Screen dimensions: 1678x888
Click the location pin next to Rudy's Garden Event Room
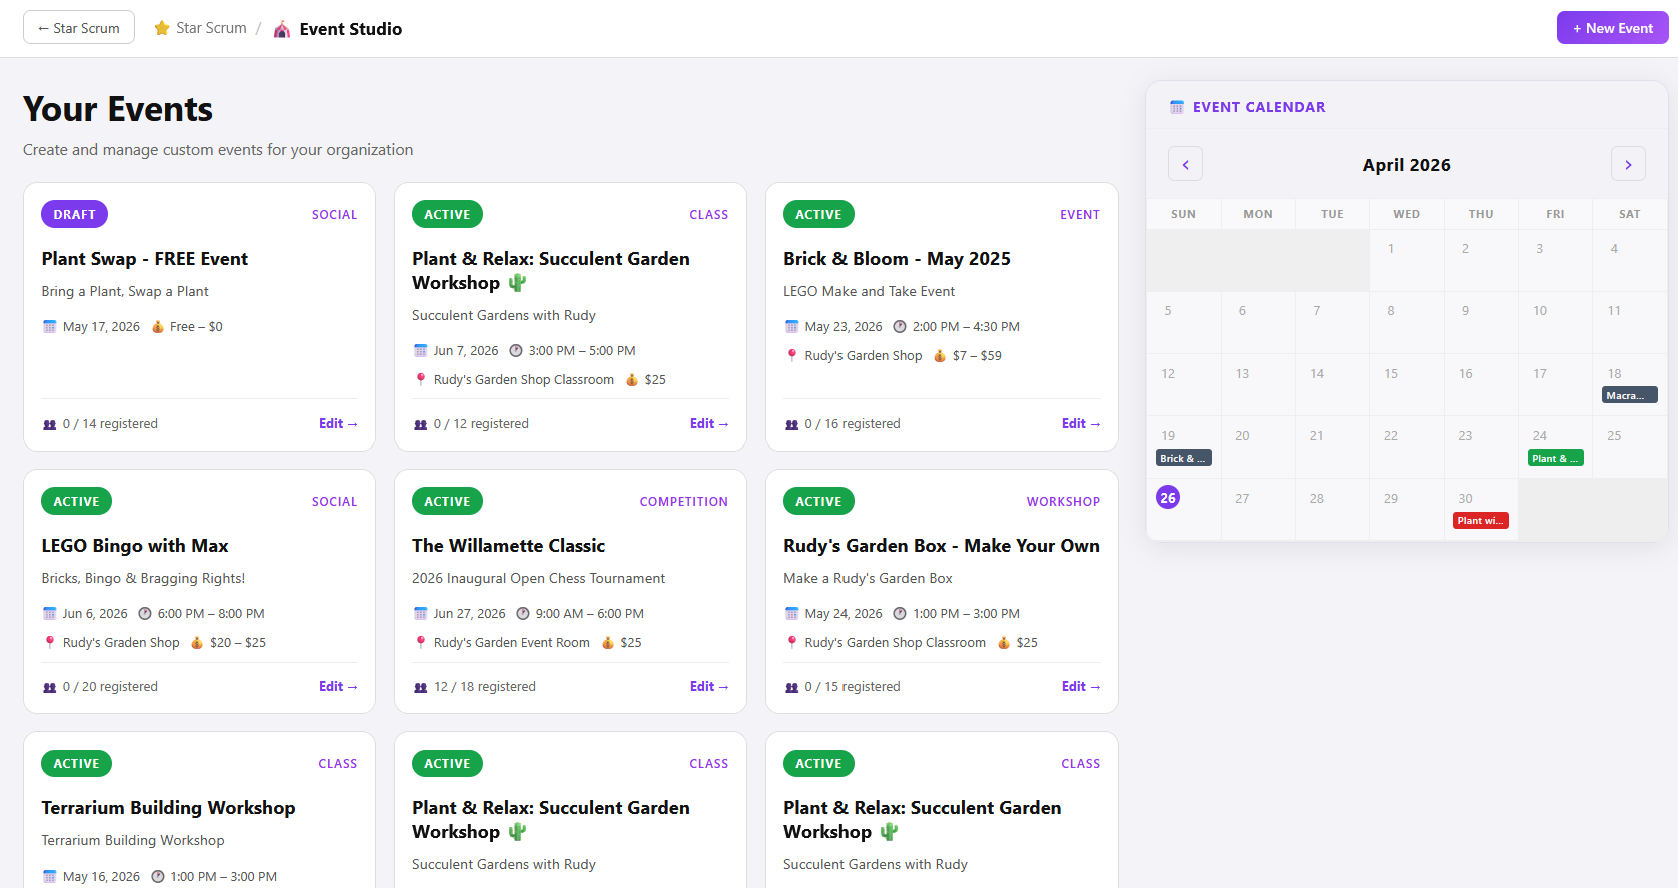tap(420, 642)
